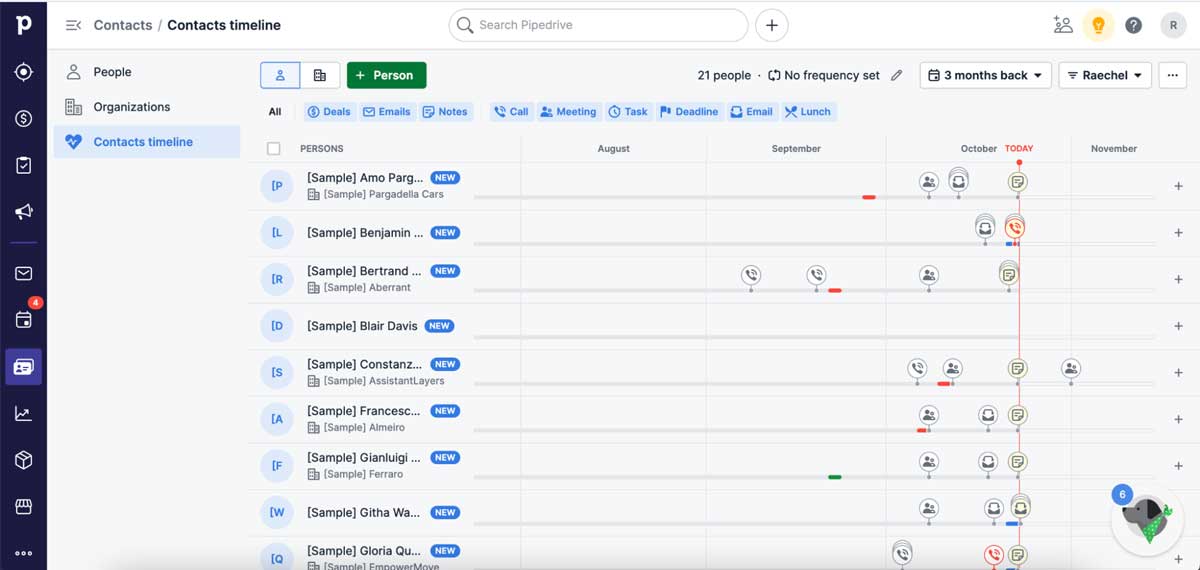Image resolution: width=1200 pixels, height=570 pixels.
Task: Open the invite users icon in header
Action: click(x=1063, y=25)
